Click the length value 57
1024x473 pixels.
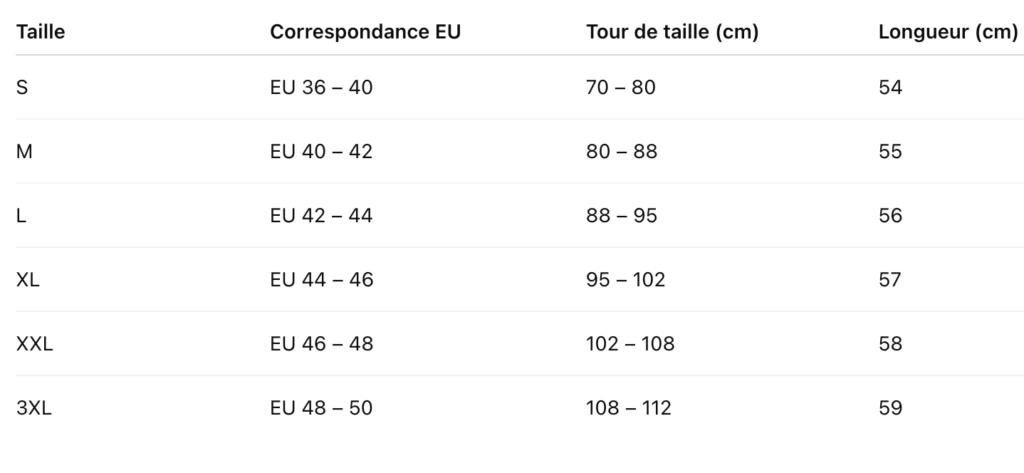[x=890, y=279]
